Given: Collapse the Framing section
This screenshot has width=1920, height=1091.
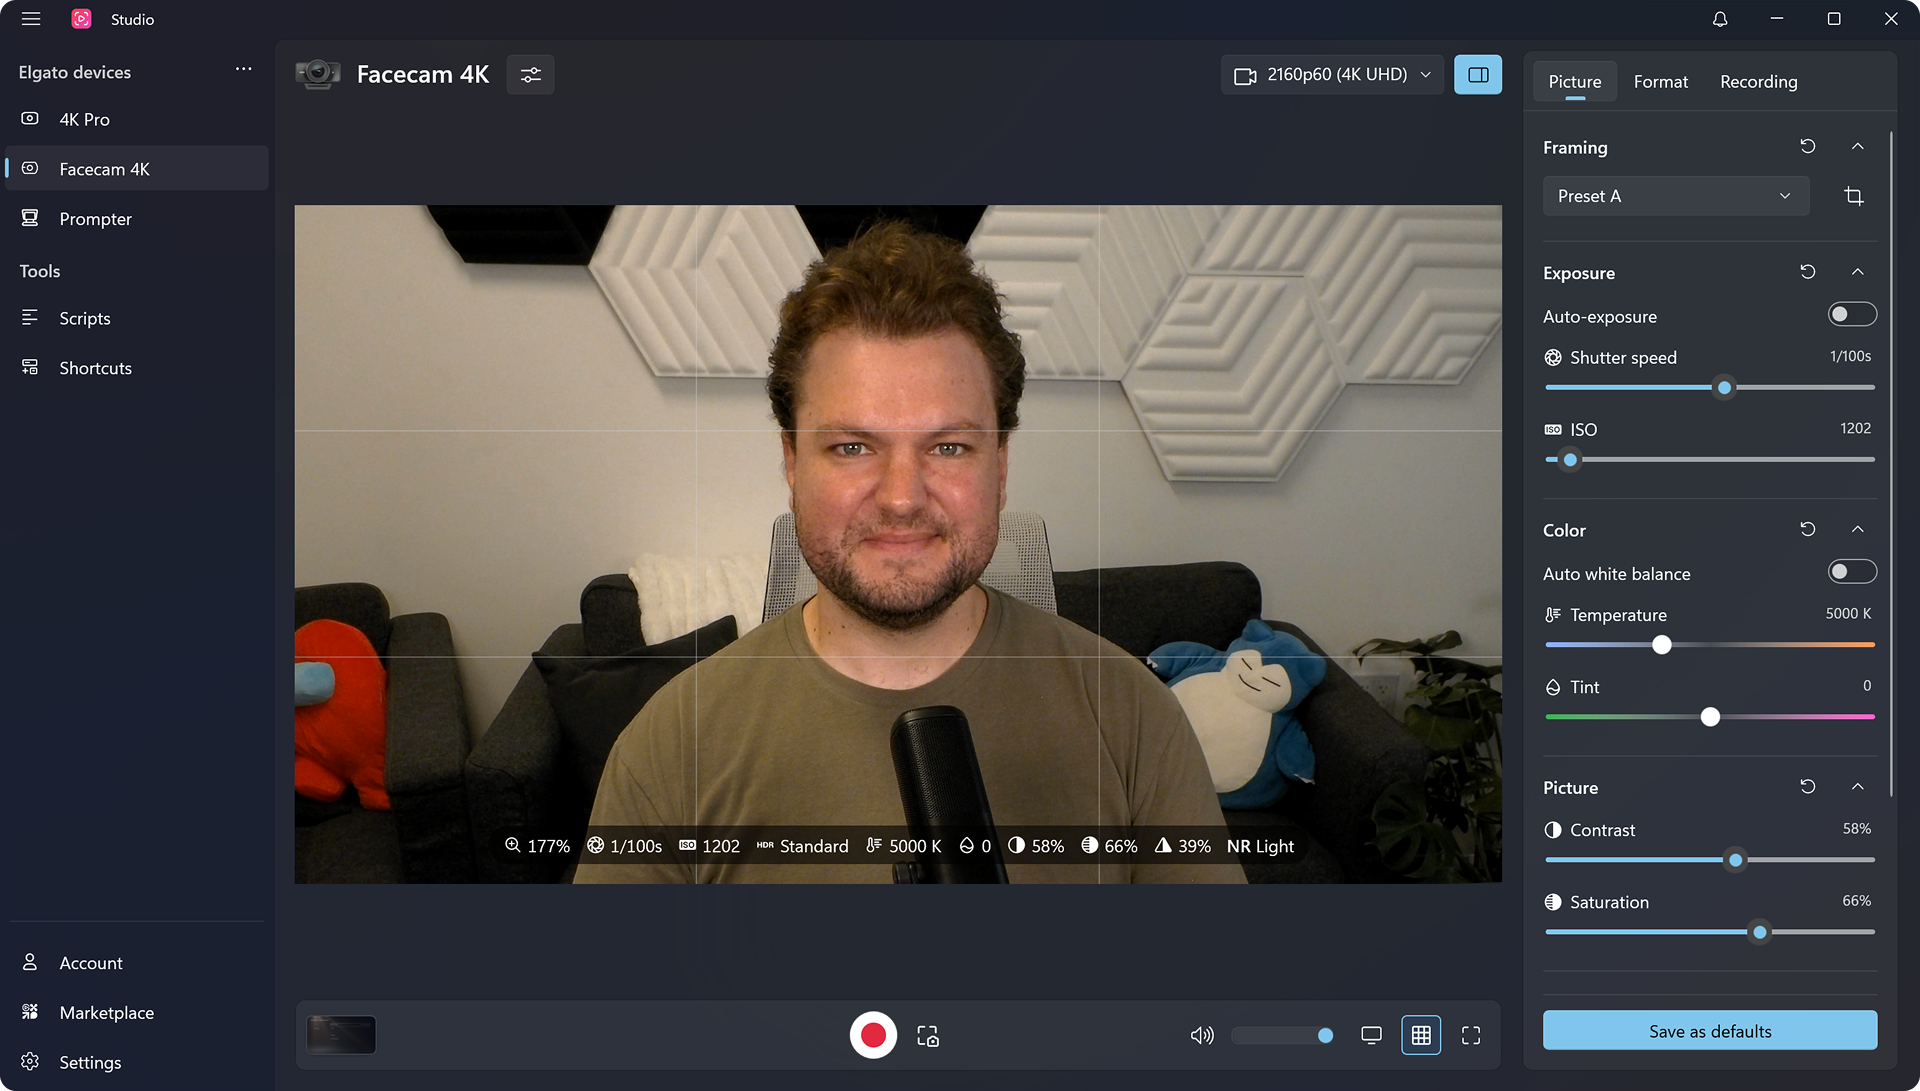Looking at the screenshot, I should pos(1858,146).
